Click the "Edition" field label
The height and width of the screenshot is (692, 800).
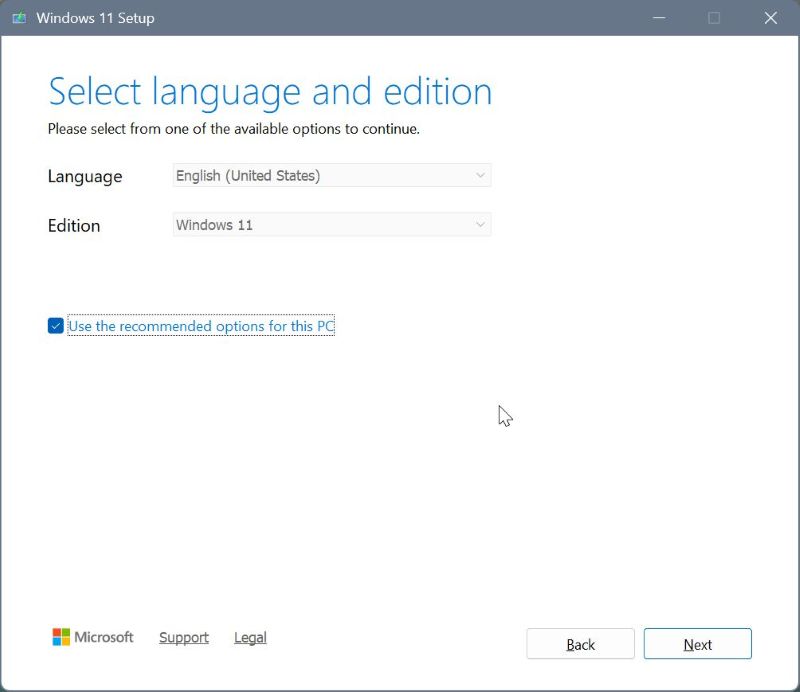[74, 226]
